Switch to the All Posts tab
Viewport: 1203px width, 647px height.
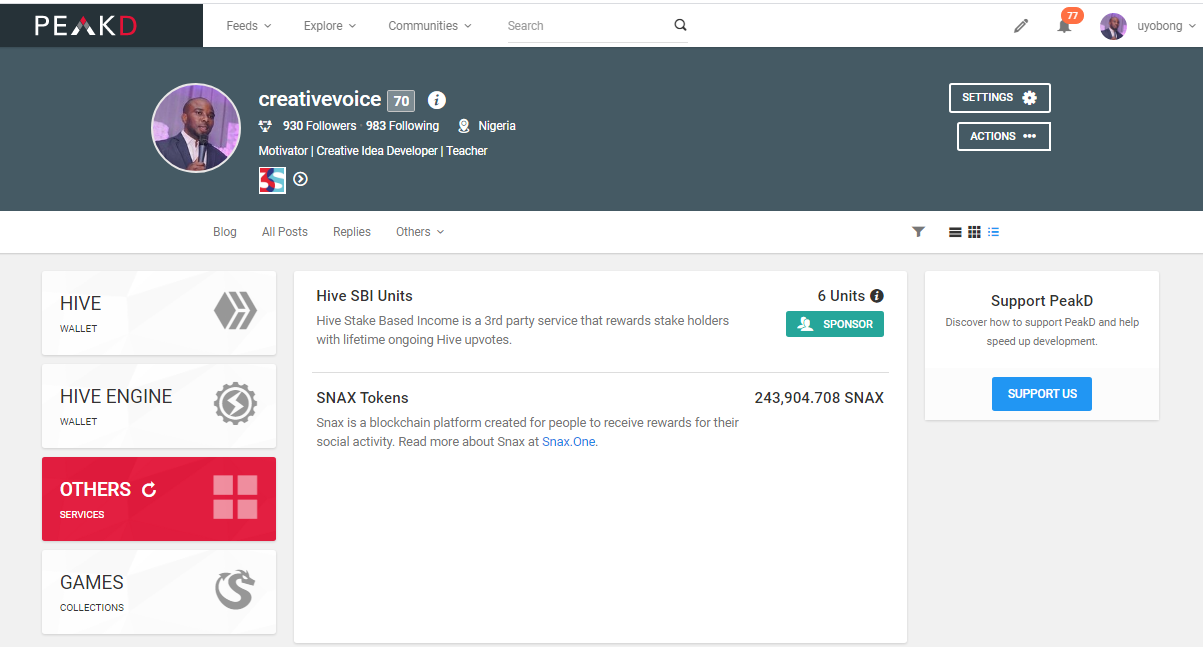pos(285,232)
